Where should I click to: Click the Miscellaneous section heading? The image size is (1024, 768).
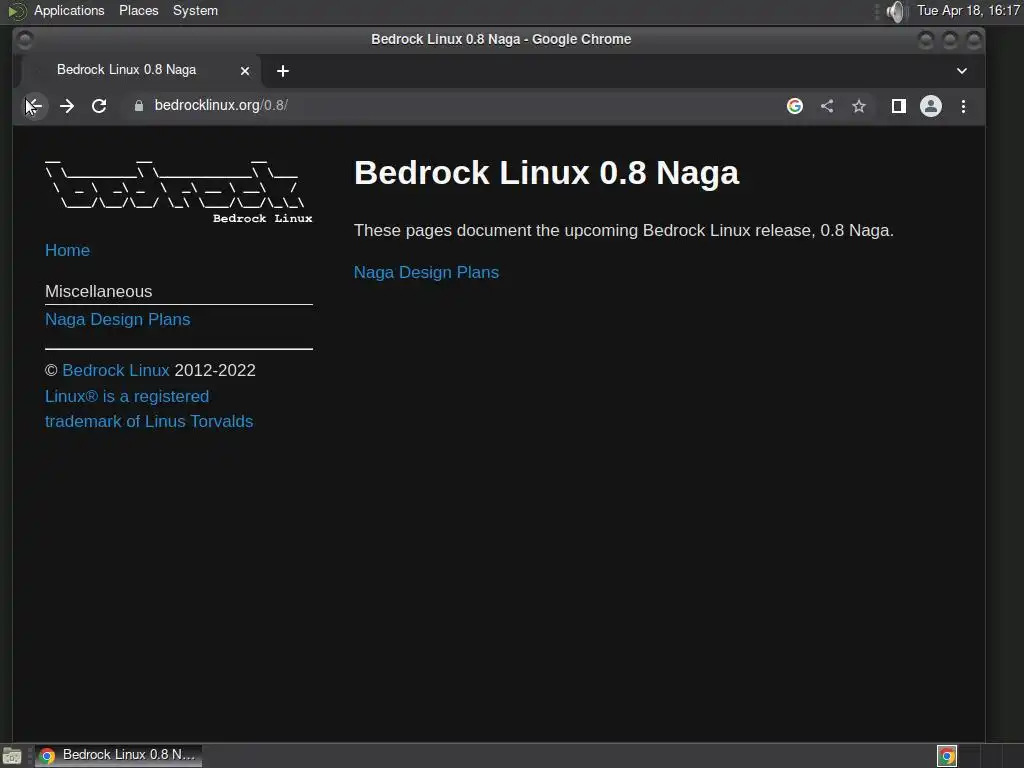(99, 291)
